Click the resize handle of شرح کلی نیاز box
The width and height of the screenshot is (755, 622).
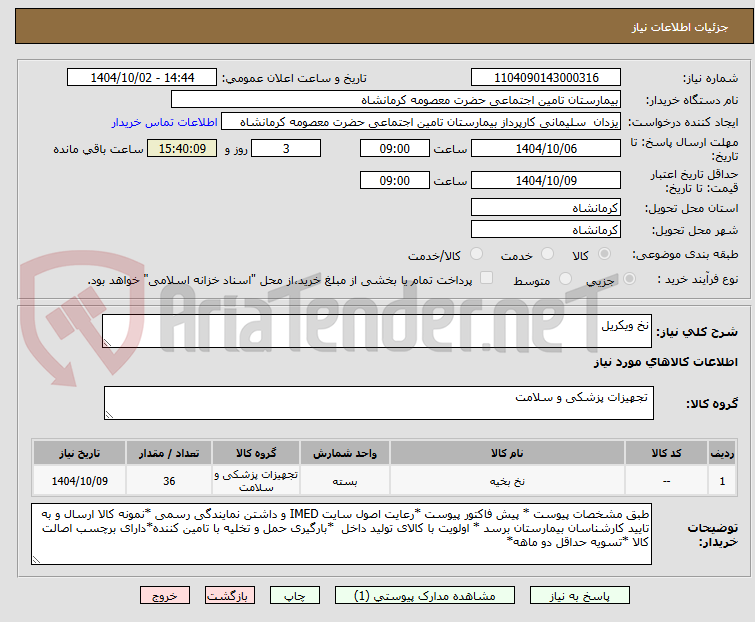pos(107,343)
